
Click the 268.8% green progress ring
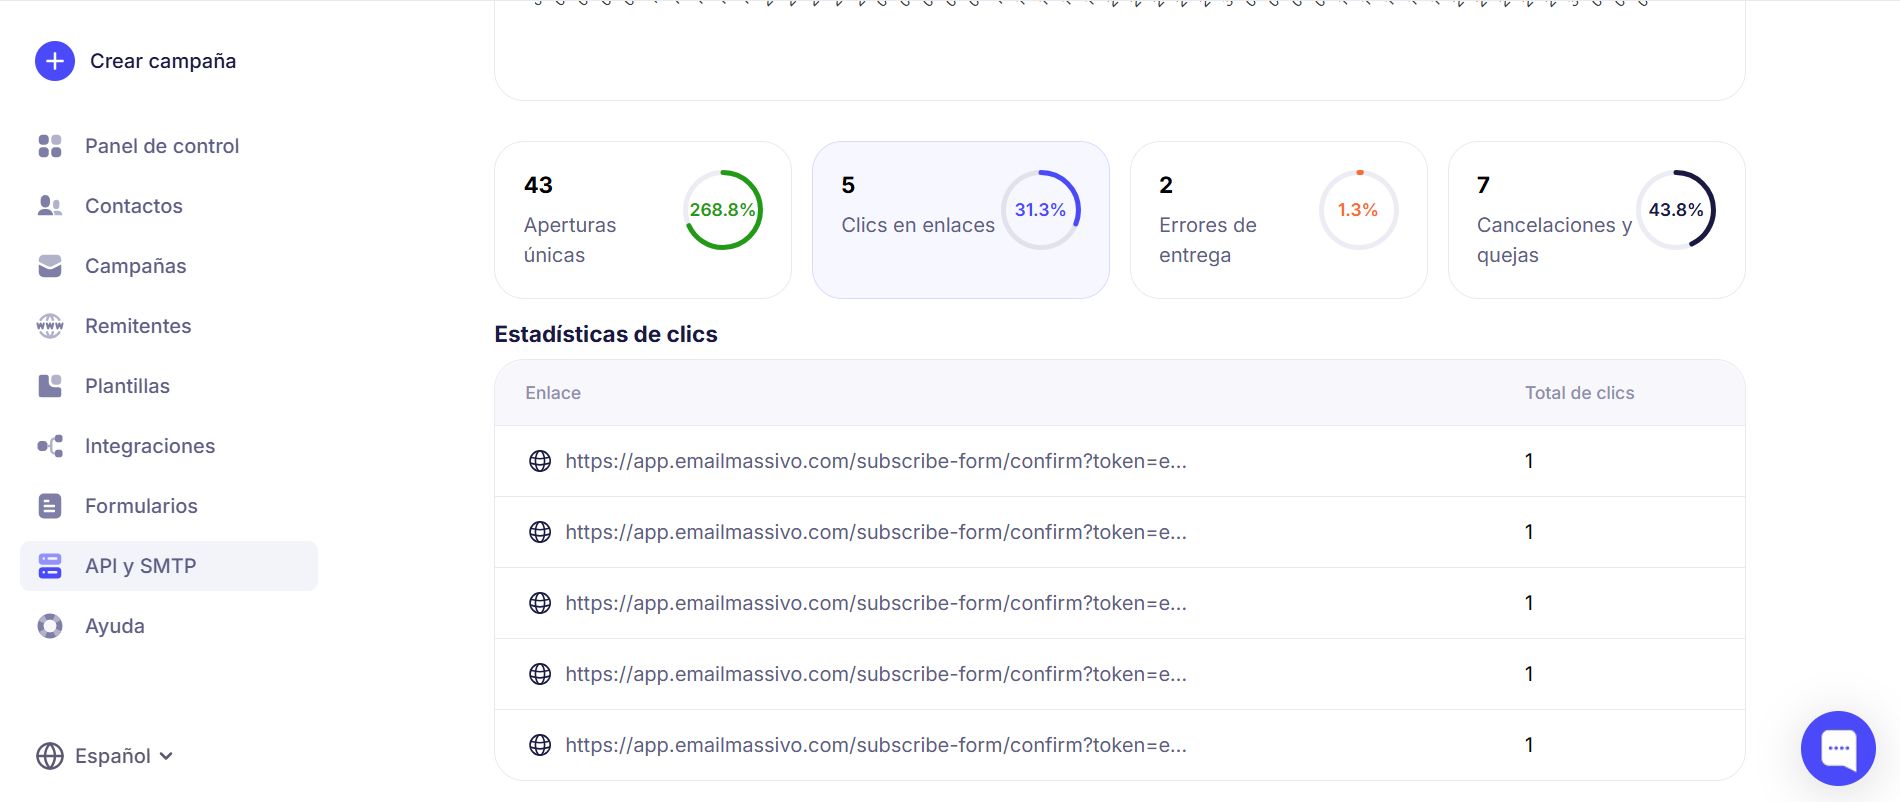coord(722,210)
